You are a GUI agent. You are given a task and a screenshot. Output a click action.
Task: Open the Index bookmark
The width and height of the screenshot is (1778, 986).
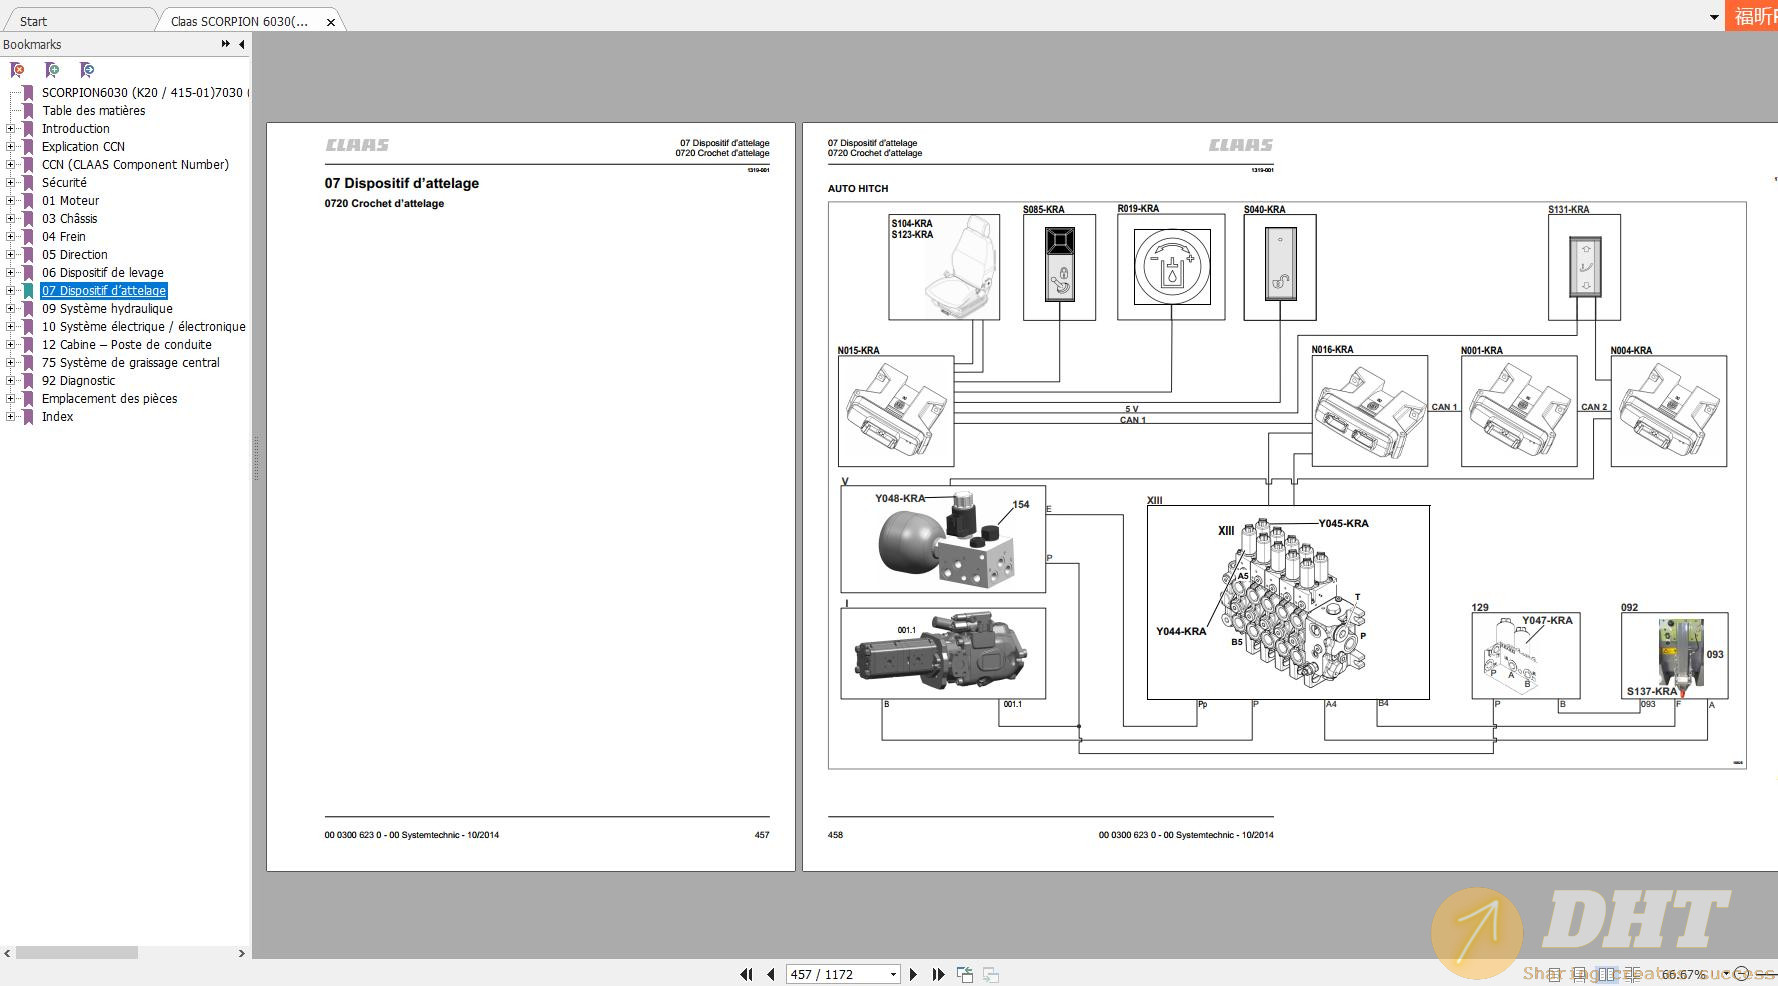coord(57,416)
